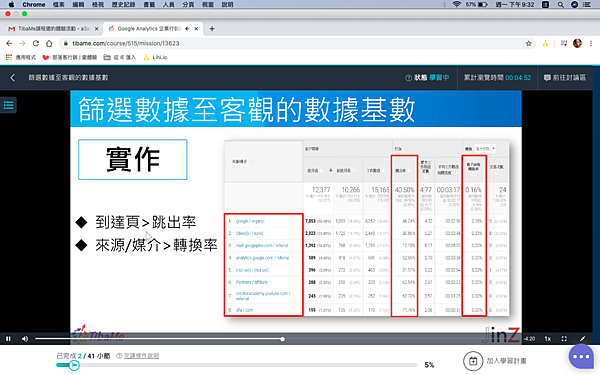Change the 1x playback speed
Image resolution: width=600 pixels, height=375 pixels.
pos(548,339)
